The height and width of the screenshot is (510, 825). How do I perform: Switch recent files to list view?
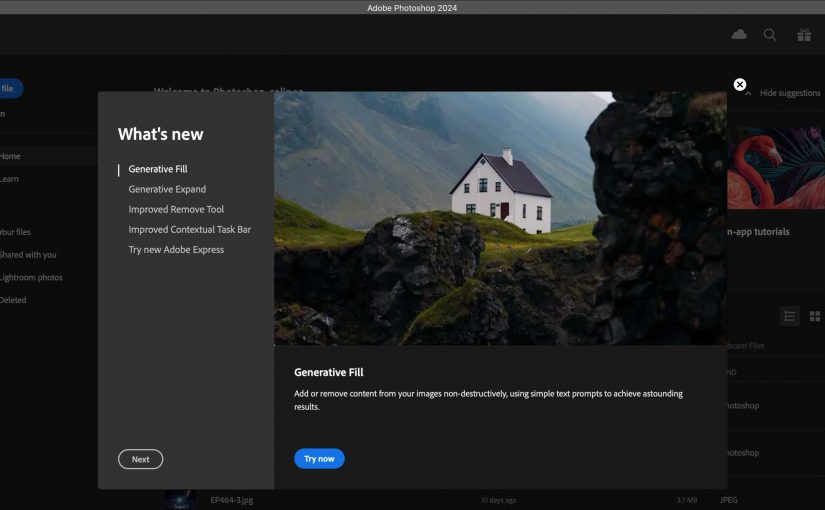click(x=789, y=316)
